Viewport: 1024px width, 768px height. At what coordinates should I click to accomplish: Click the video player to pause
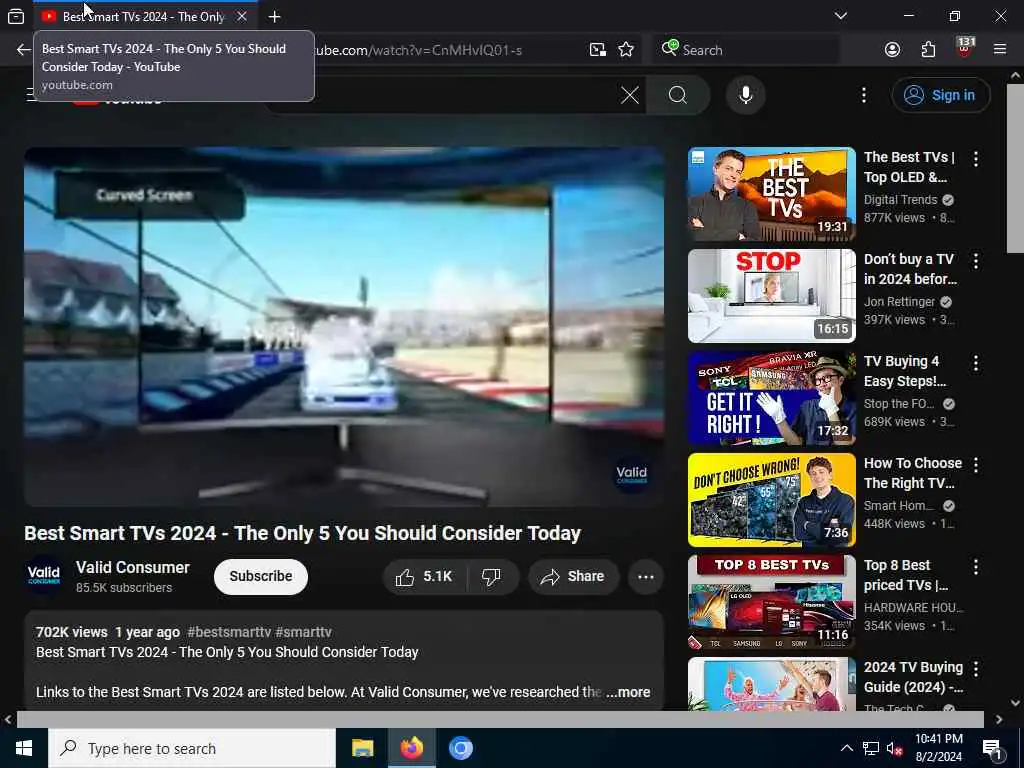point(344,327)
